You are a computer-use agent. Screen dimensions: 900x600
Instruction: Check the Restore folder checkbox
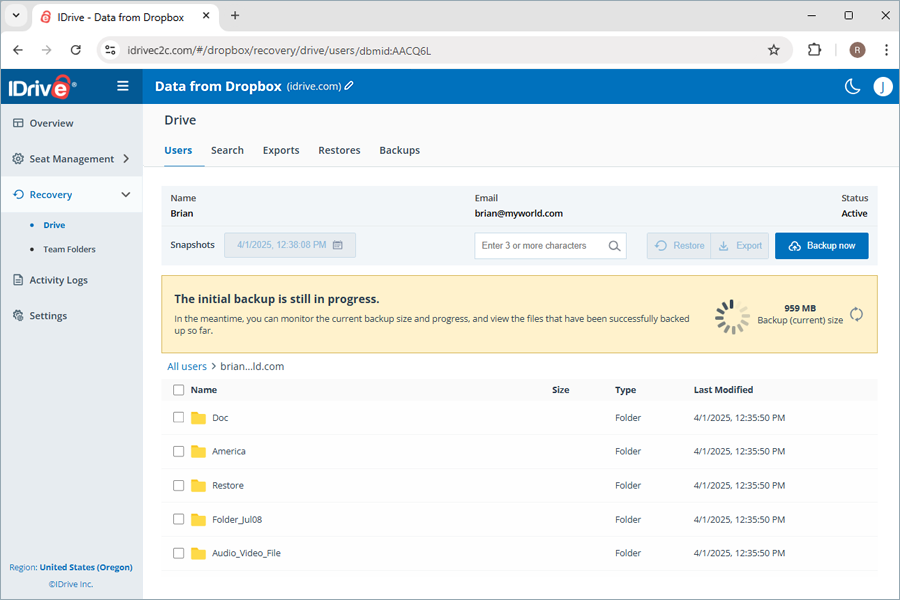coord(179,485)
